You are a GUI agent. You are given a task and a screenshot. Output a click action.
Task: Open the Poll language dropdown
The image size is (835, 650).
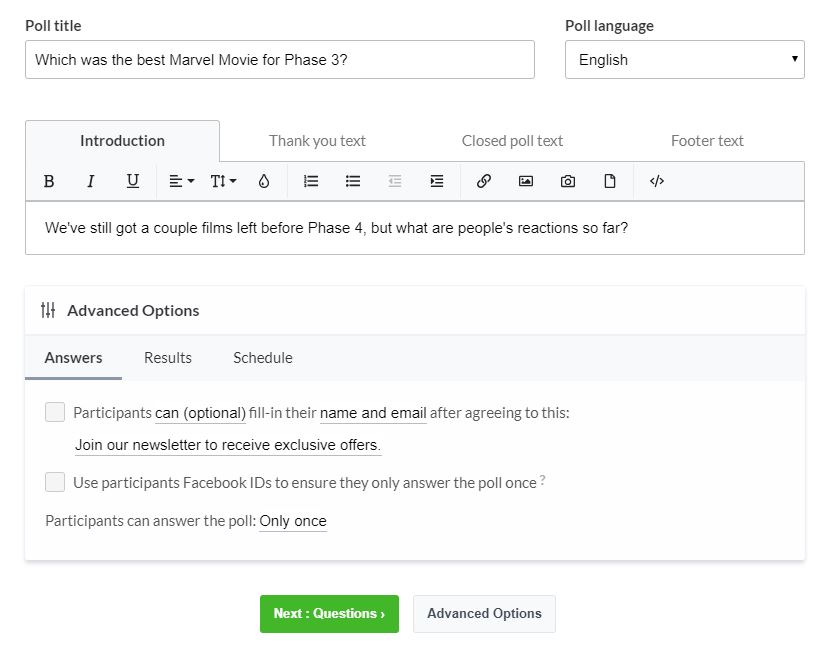tap(684, 60)
